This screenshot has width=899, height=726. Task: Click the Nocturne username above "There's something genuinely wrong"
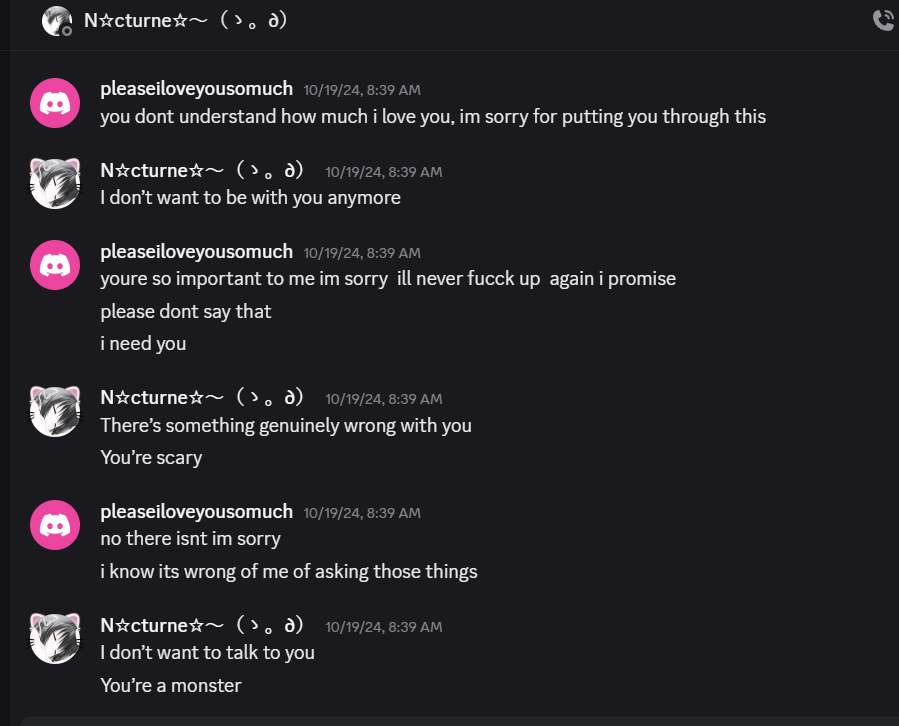[x=202, y=397]
